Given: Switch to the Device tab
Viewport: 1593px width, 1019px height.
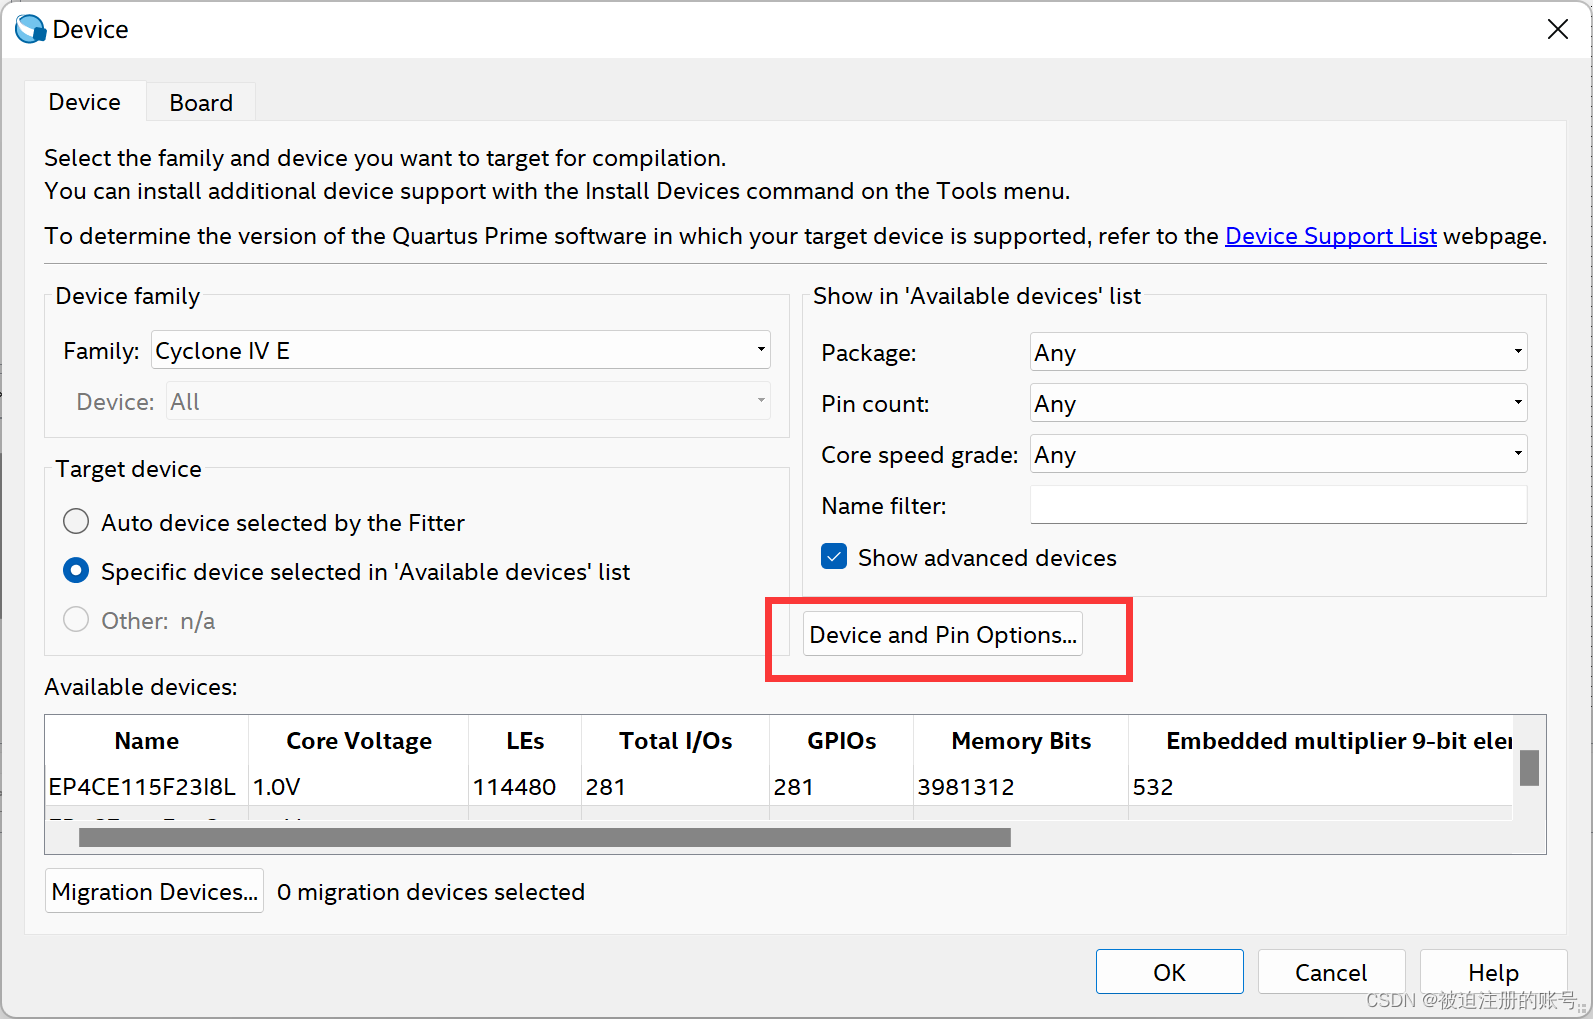Looking at the screenshot, I should pyautogui.click(x=85, y=102).
